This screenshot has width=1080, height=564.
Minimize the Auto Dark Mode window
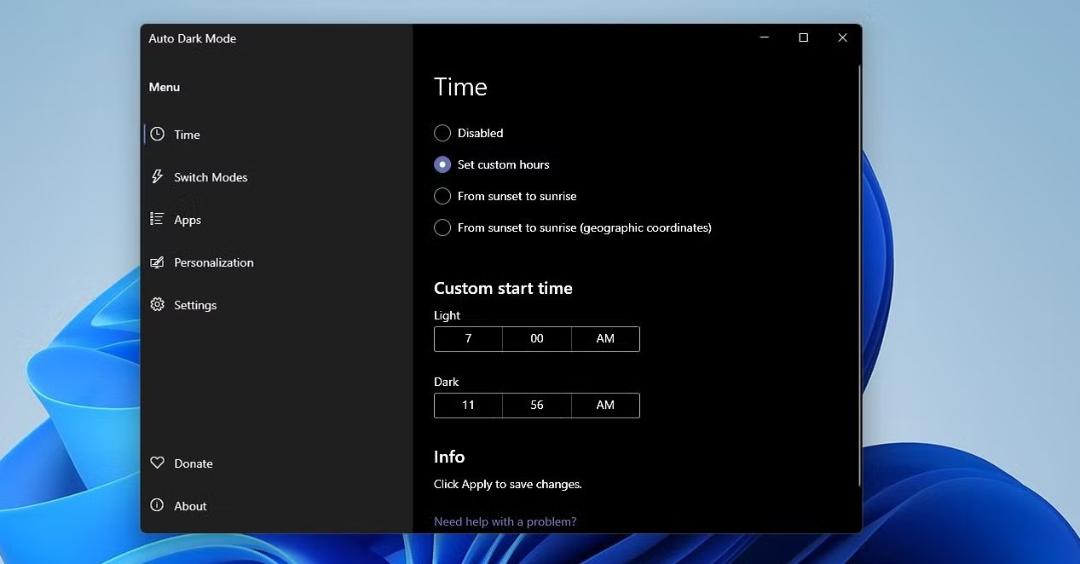764,37
